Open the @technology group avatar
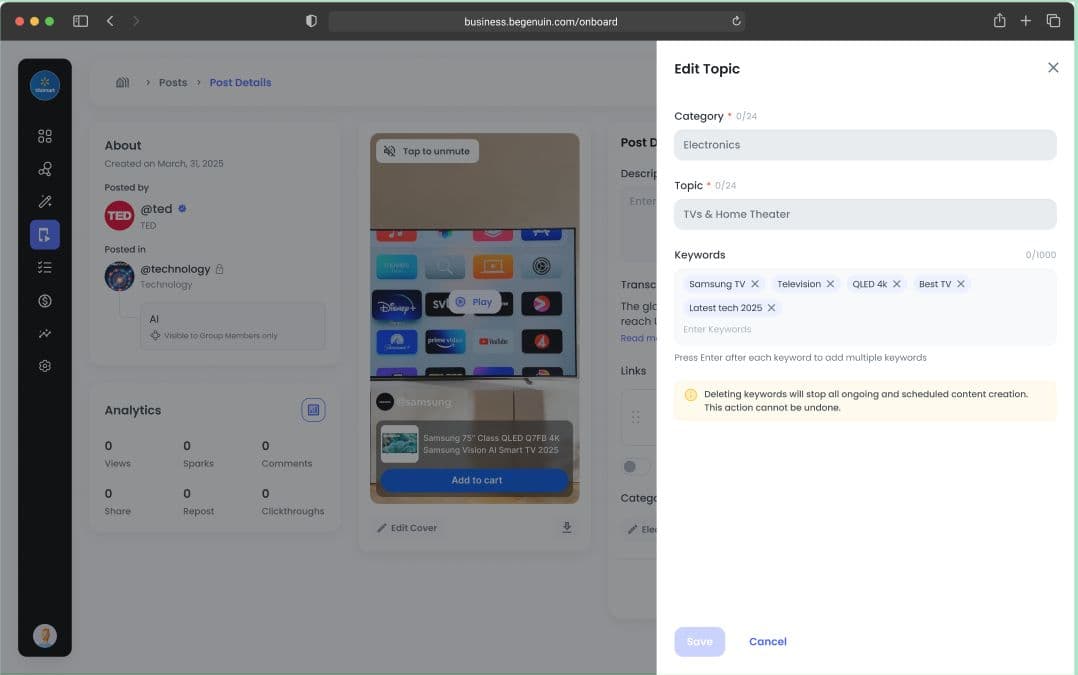The height and width of the screenshot is (675, 1078). (x=119, y=276)
